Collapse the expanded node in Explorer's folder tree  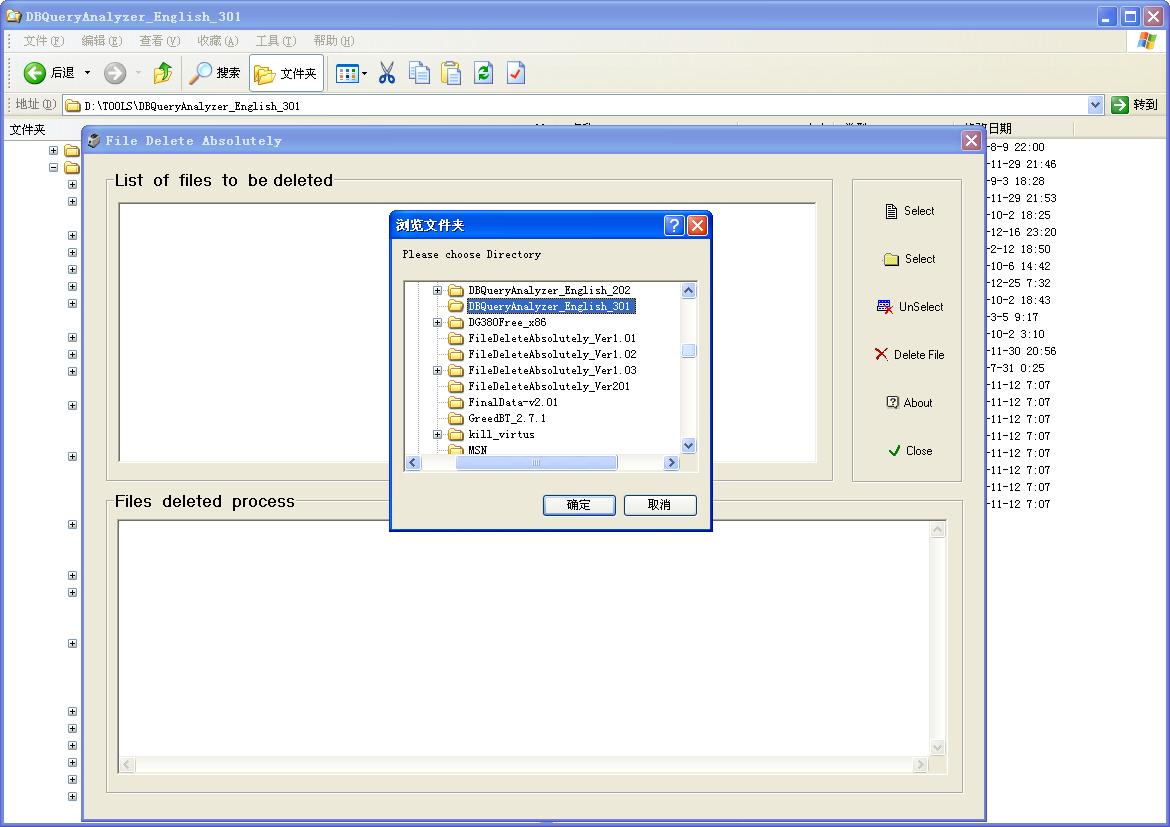[x=54, y=167]
